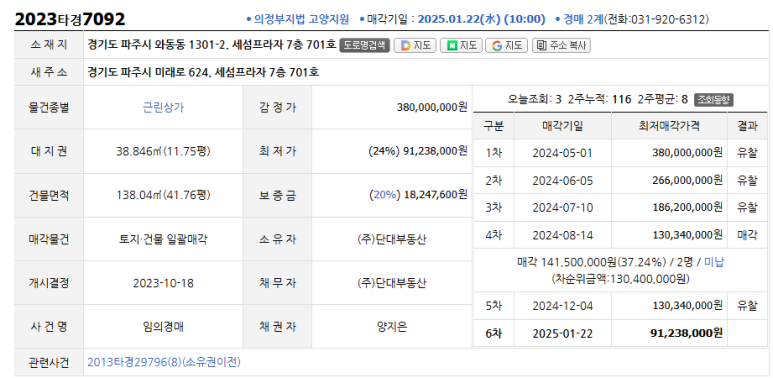This screenshot has width=773, height=378.
Task: Click the 20% deposit rate link
Action: tap(385, 195)
